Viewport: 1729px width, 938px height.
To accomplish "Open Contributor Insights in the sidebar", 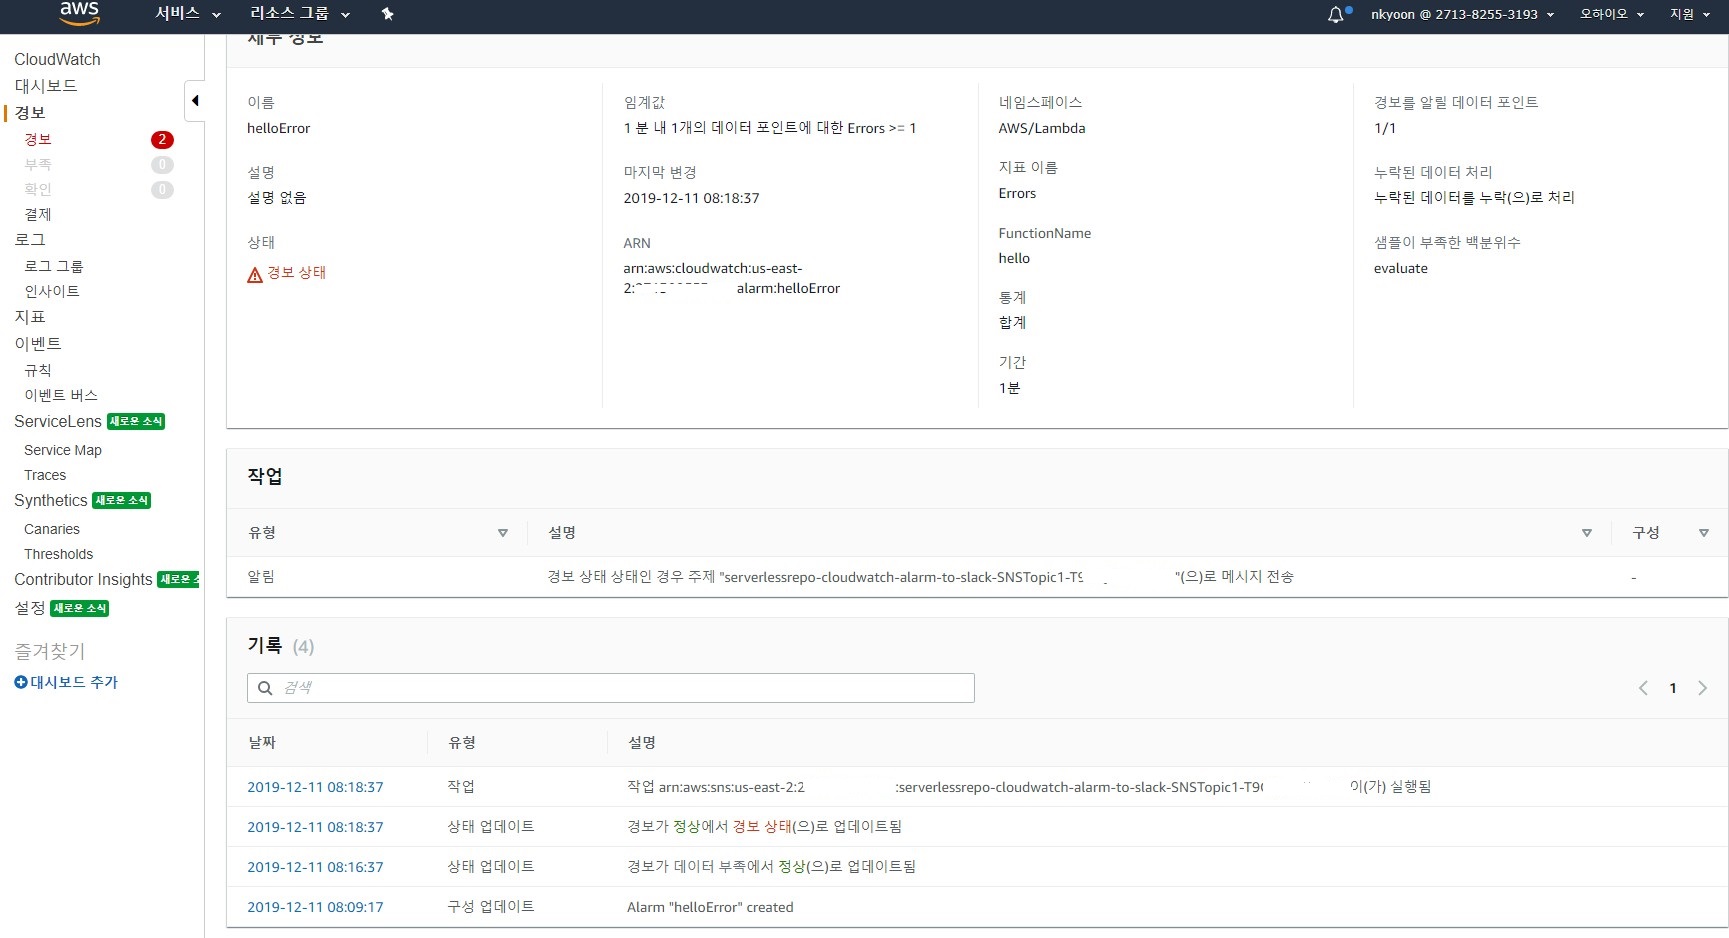I will [83, 580].
